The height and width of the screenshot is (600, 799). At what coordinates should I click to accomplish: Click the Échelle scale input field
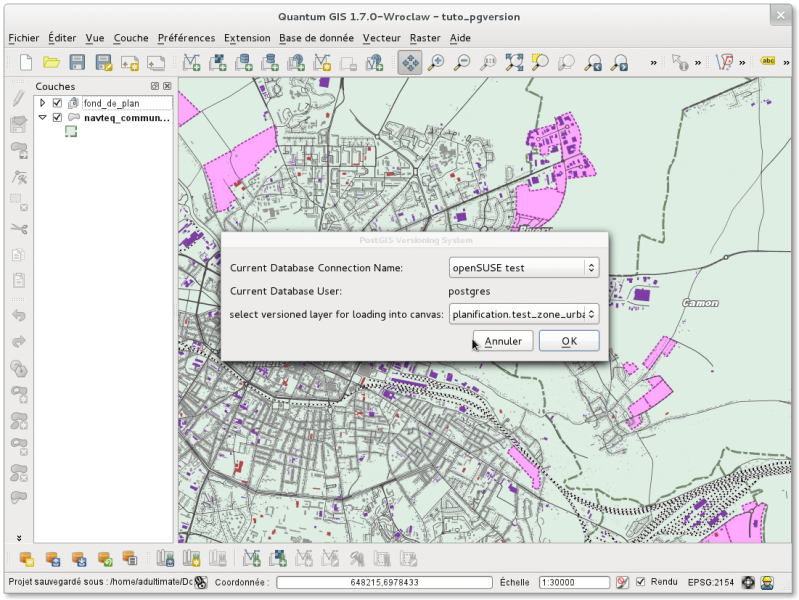pos(573,582)
